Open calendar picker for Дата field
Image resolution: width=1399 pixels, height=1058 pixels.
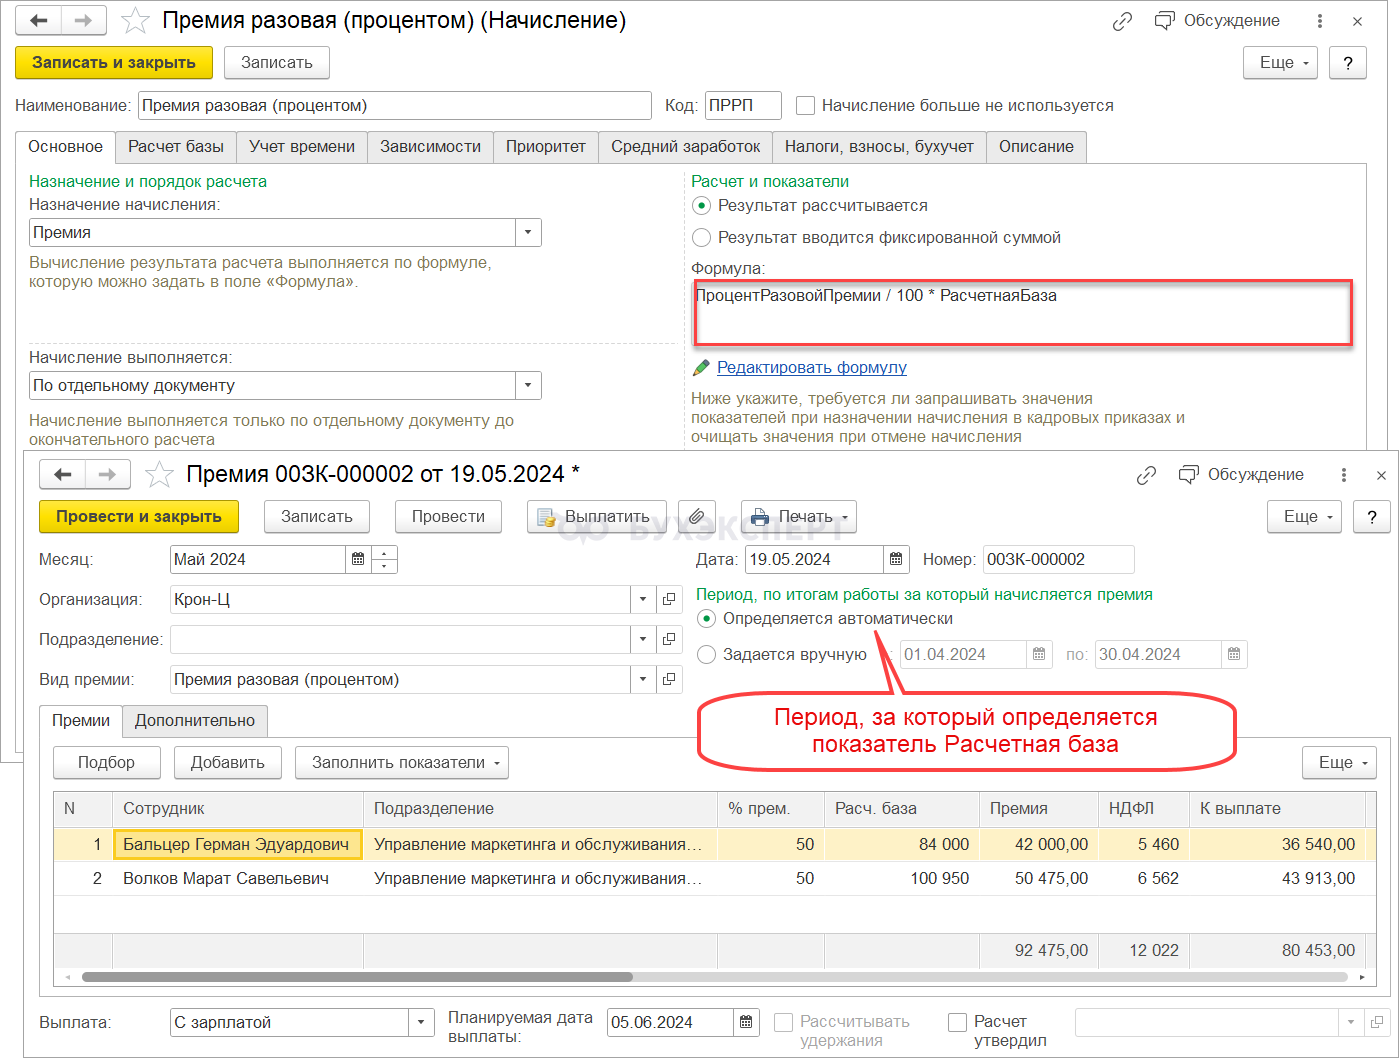click(x=896, y=560)
